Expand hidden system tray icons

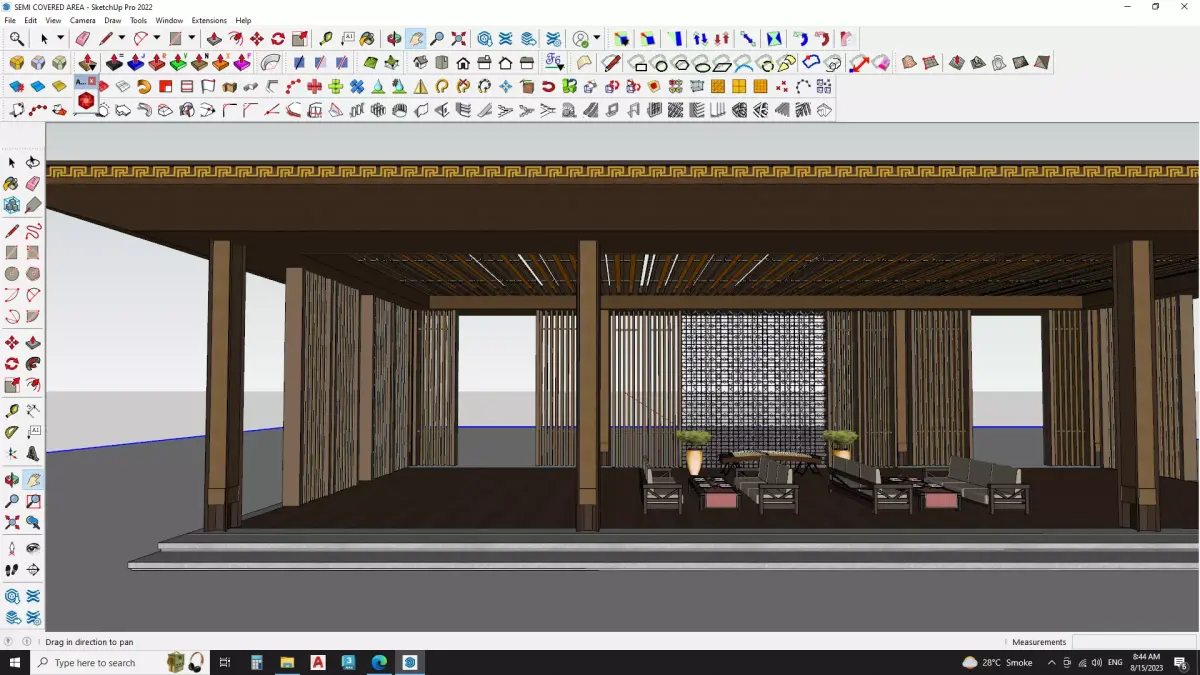1051,662
